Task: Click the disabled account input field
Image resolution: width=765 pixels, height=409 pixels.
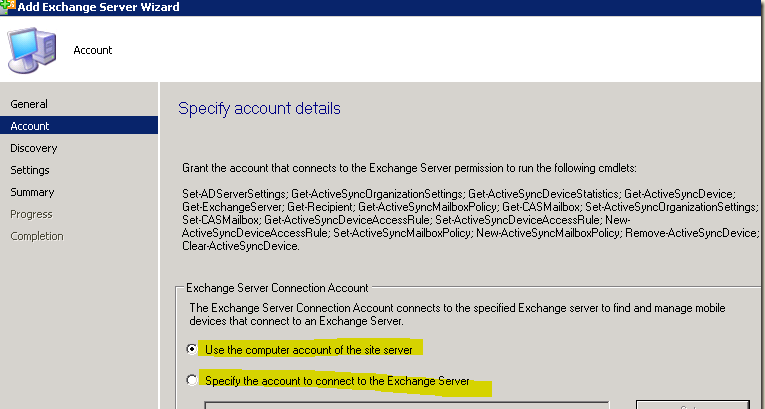Action: pyautogui.click(x=406, y=406)
